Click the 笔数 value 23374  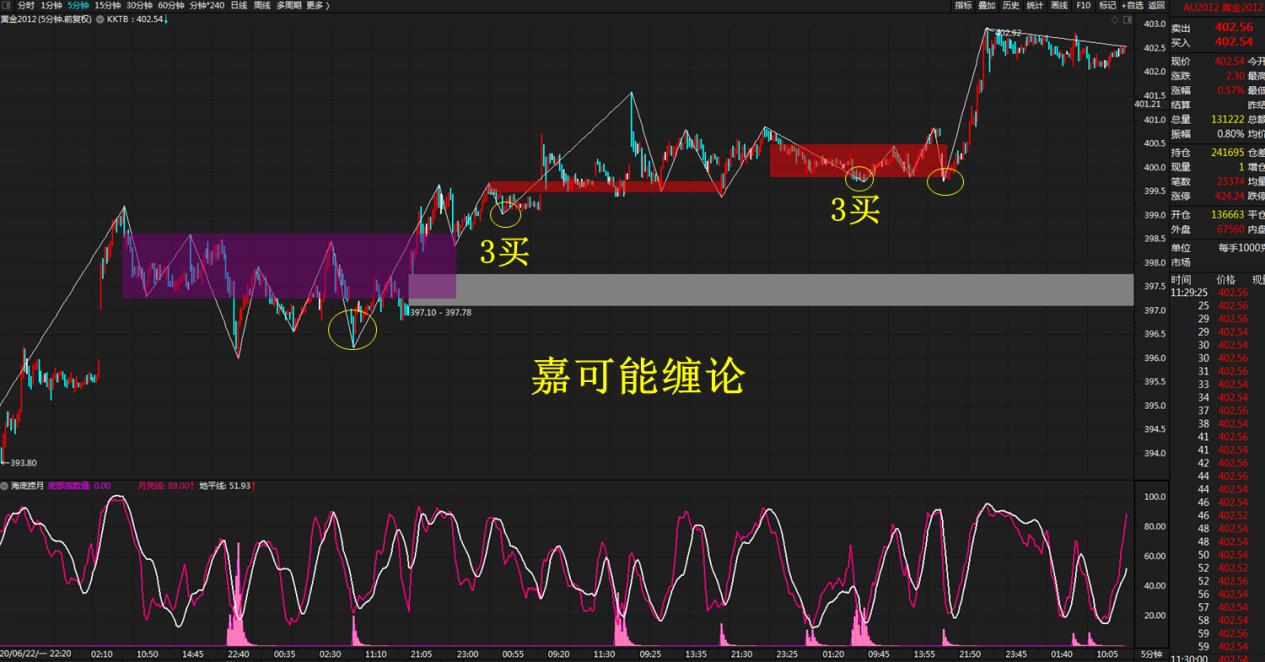coord(1231,182)
